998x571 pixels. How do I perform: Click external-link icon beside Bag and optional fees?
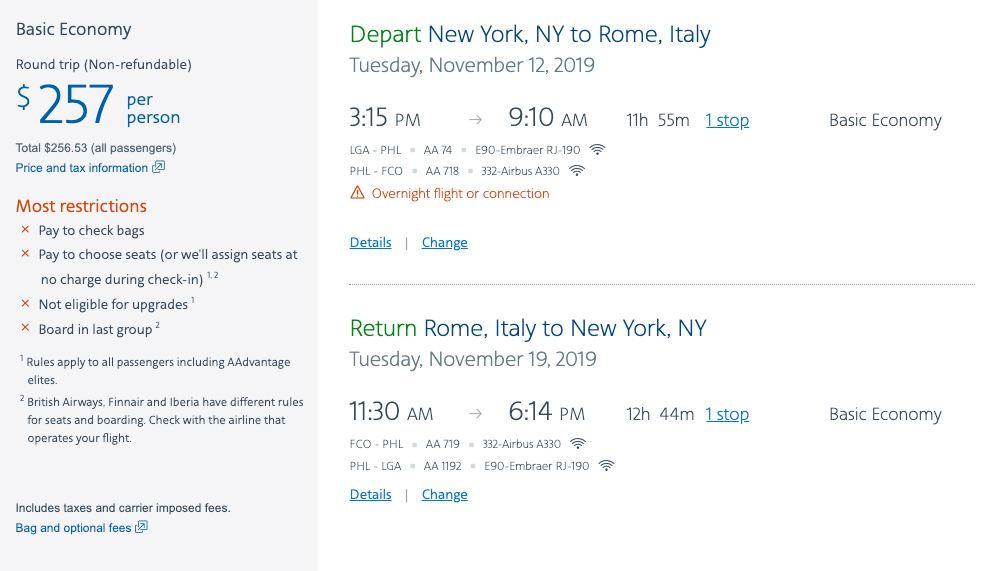[141, 527]
